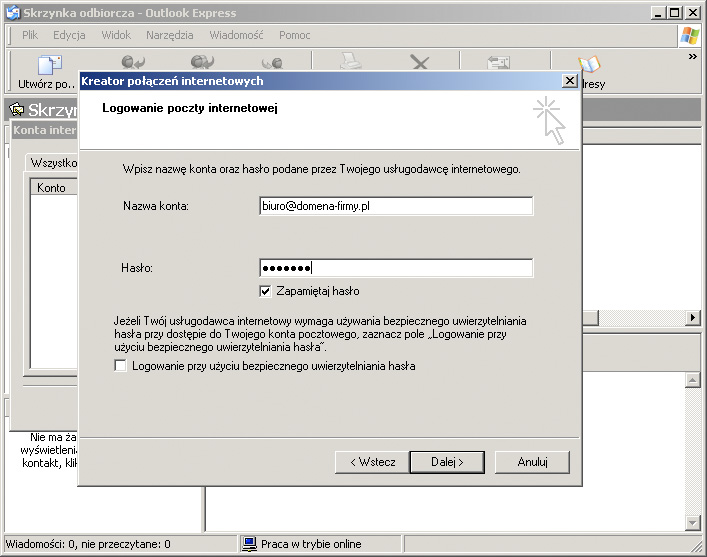Viewport: 707px width, 557px height.
Task: Toggle the Zapamiętaj hasło checkbox
Action: pyautogui.click(x=265, y=291)
